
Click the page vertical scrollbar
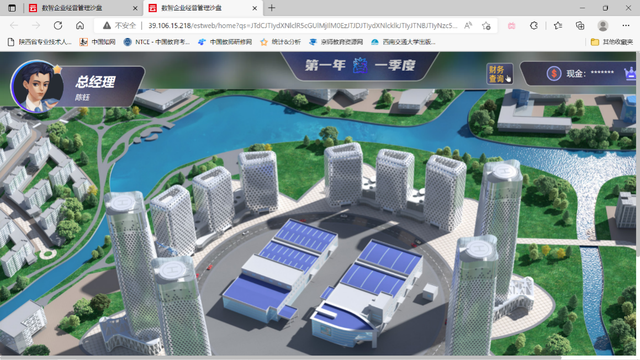638,155
